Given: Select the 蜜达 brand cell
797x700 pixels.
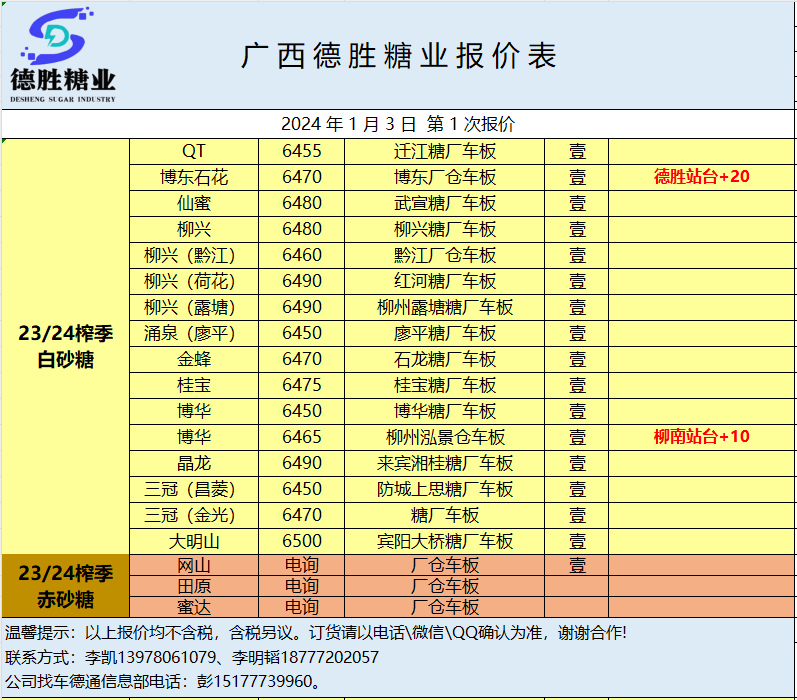Looking at the screenshot, I should (194, 607).
